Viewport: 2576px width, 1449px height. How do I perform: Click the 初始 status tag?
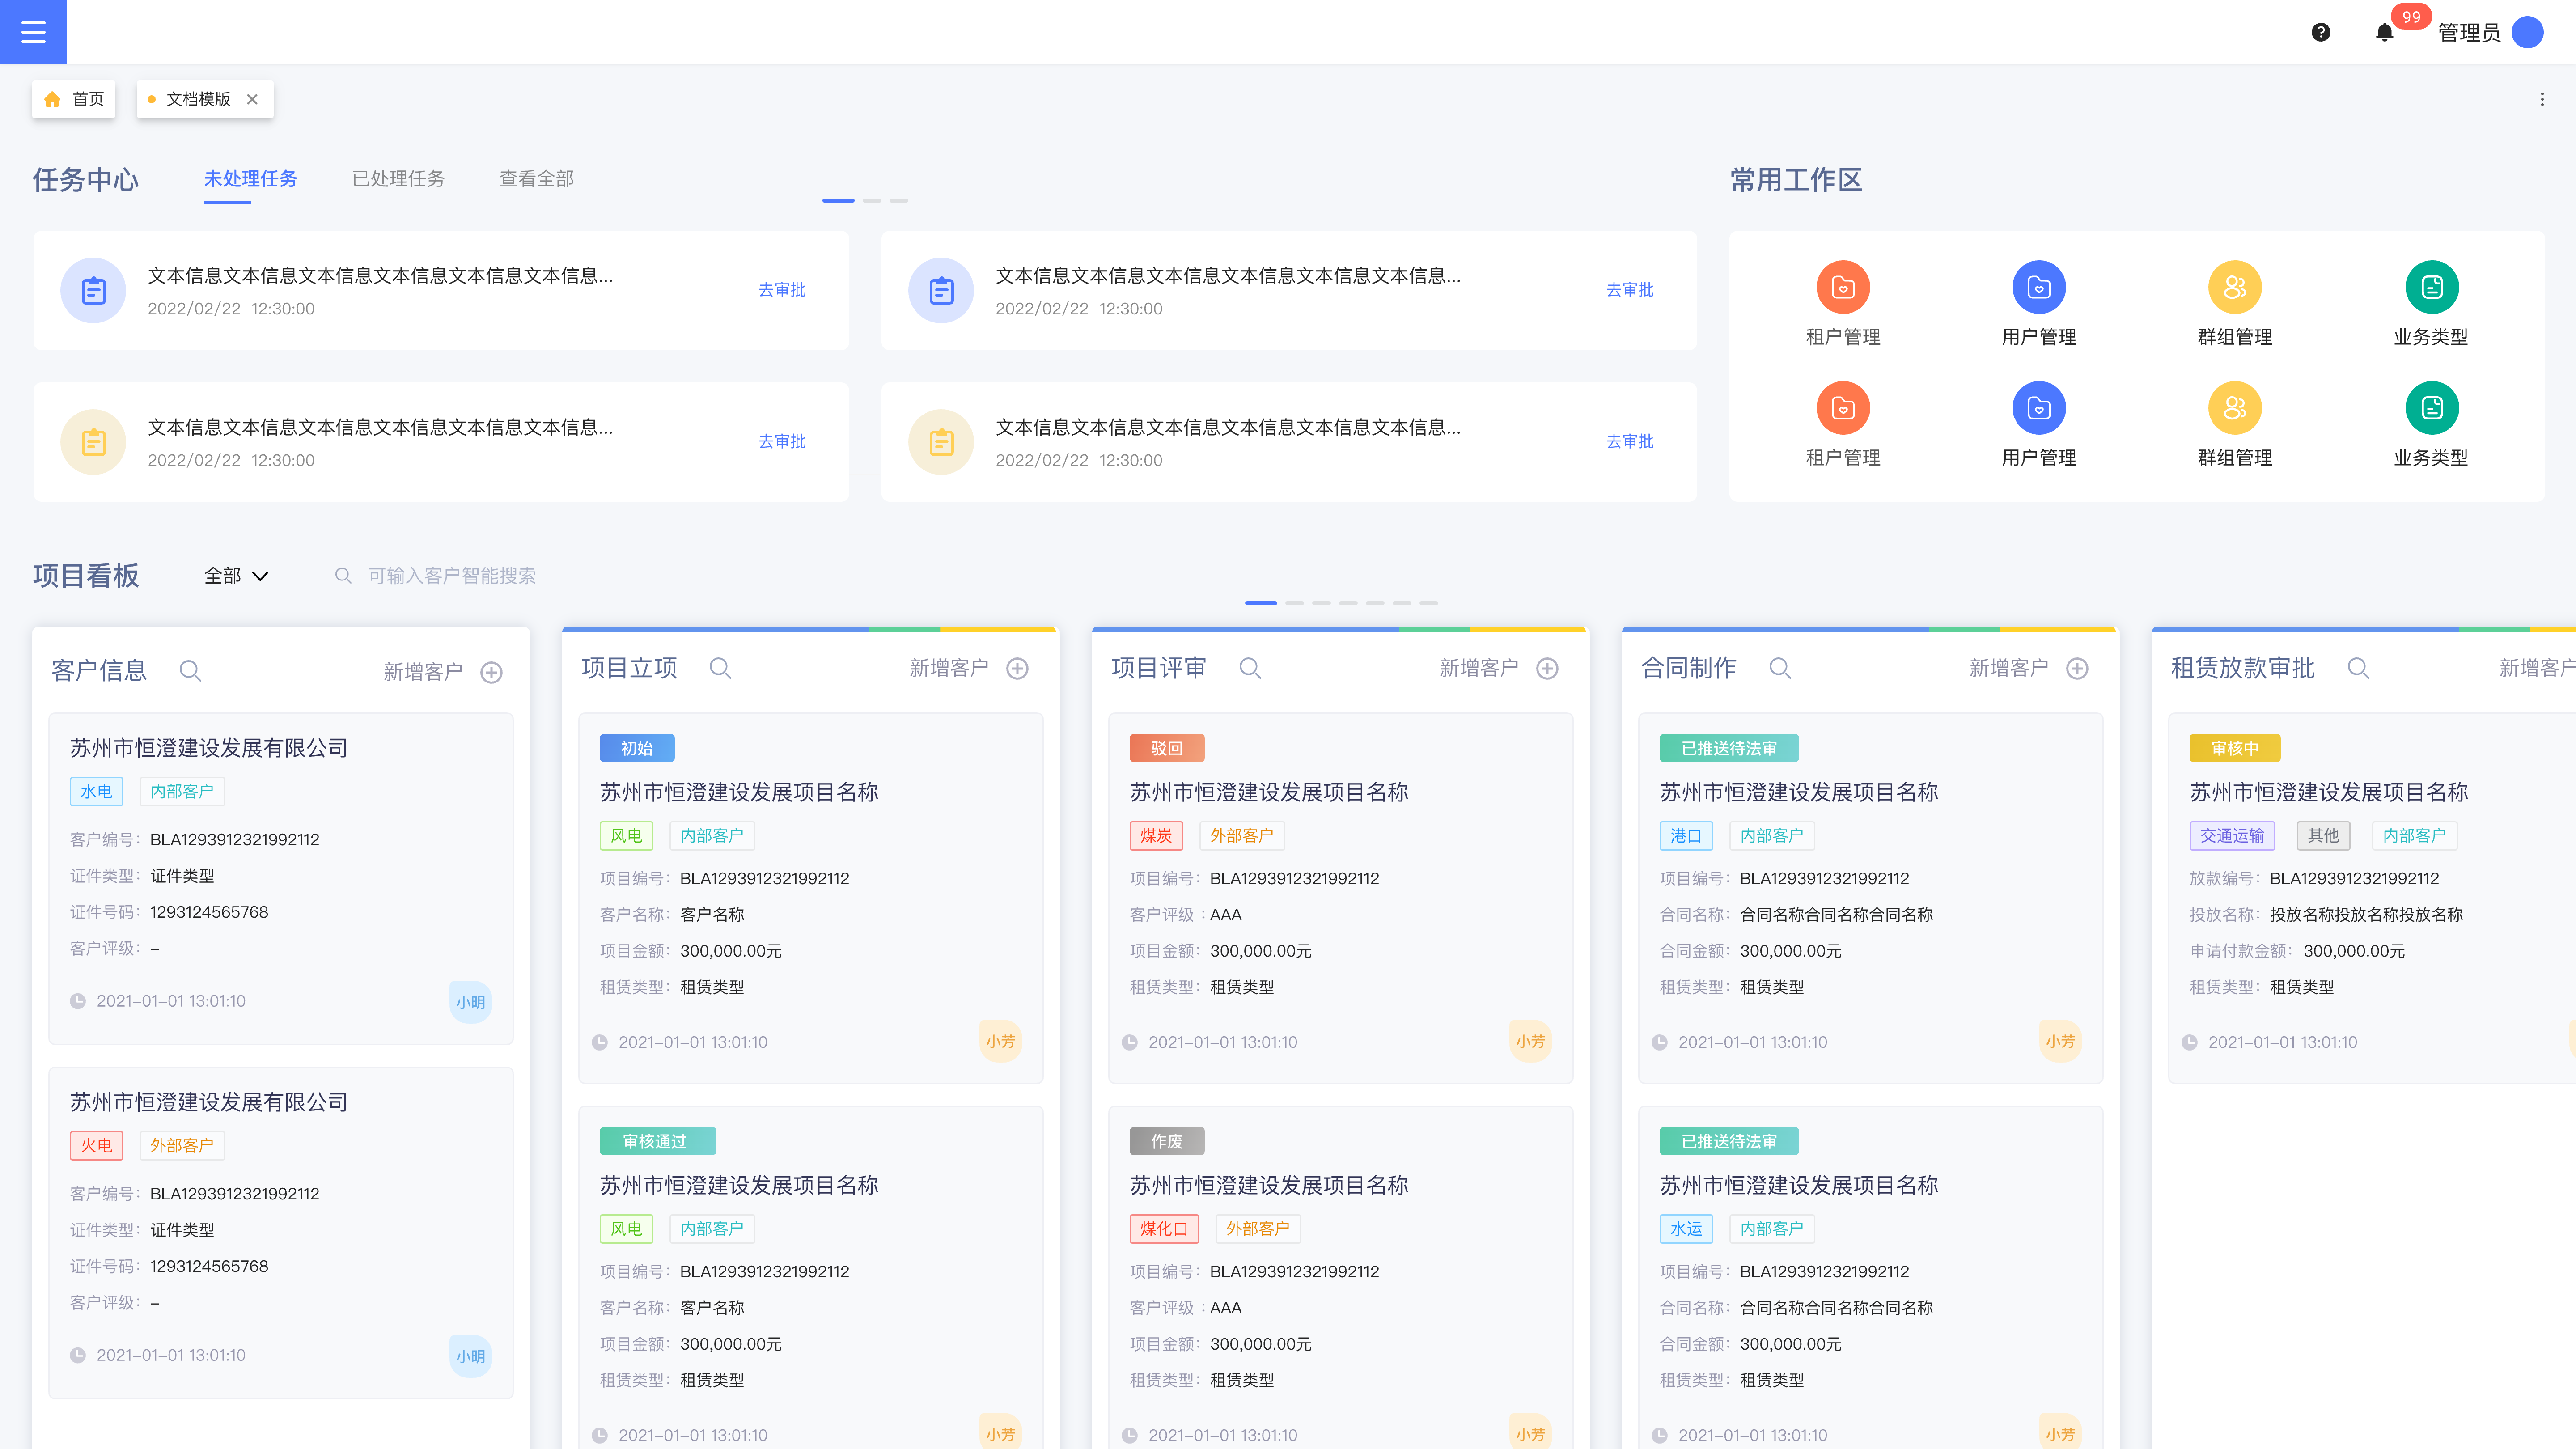tap(637, 748)
